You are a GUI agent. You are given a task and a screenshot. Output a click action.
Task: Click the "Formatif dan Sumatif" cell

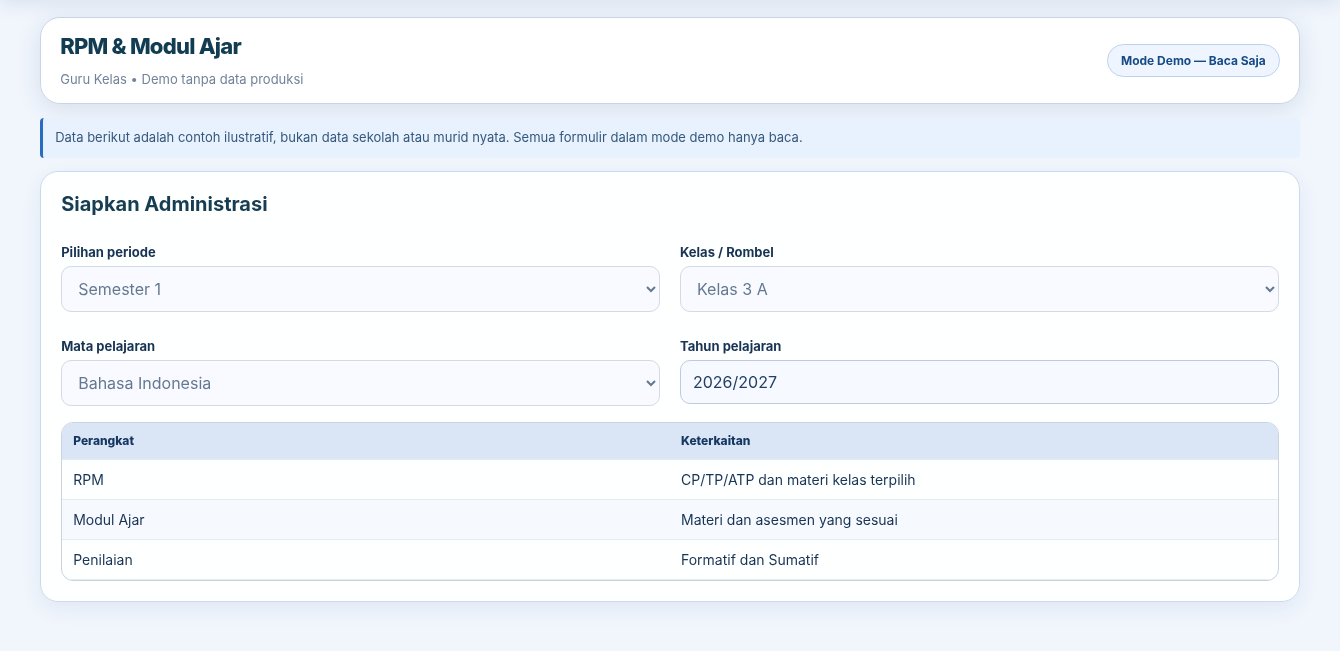pyautogui.click(x=973, y=560)
